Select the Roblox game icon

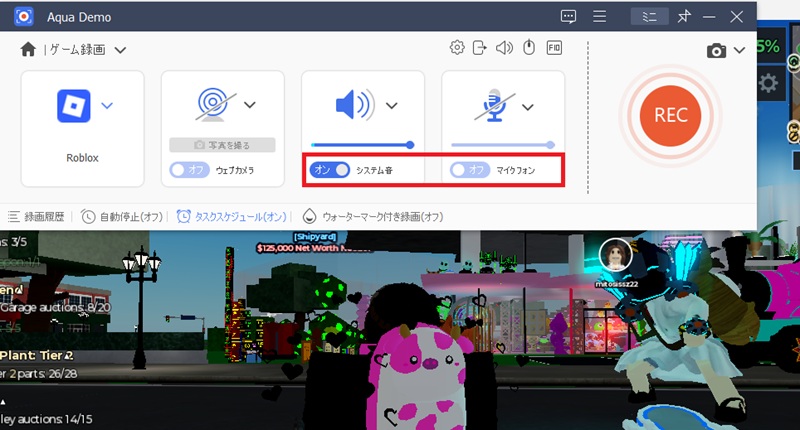73,106
